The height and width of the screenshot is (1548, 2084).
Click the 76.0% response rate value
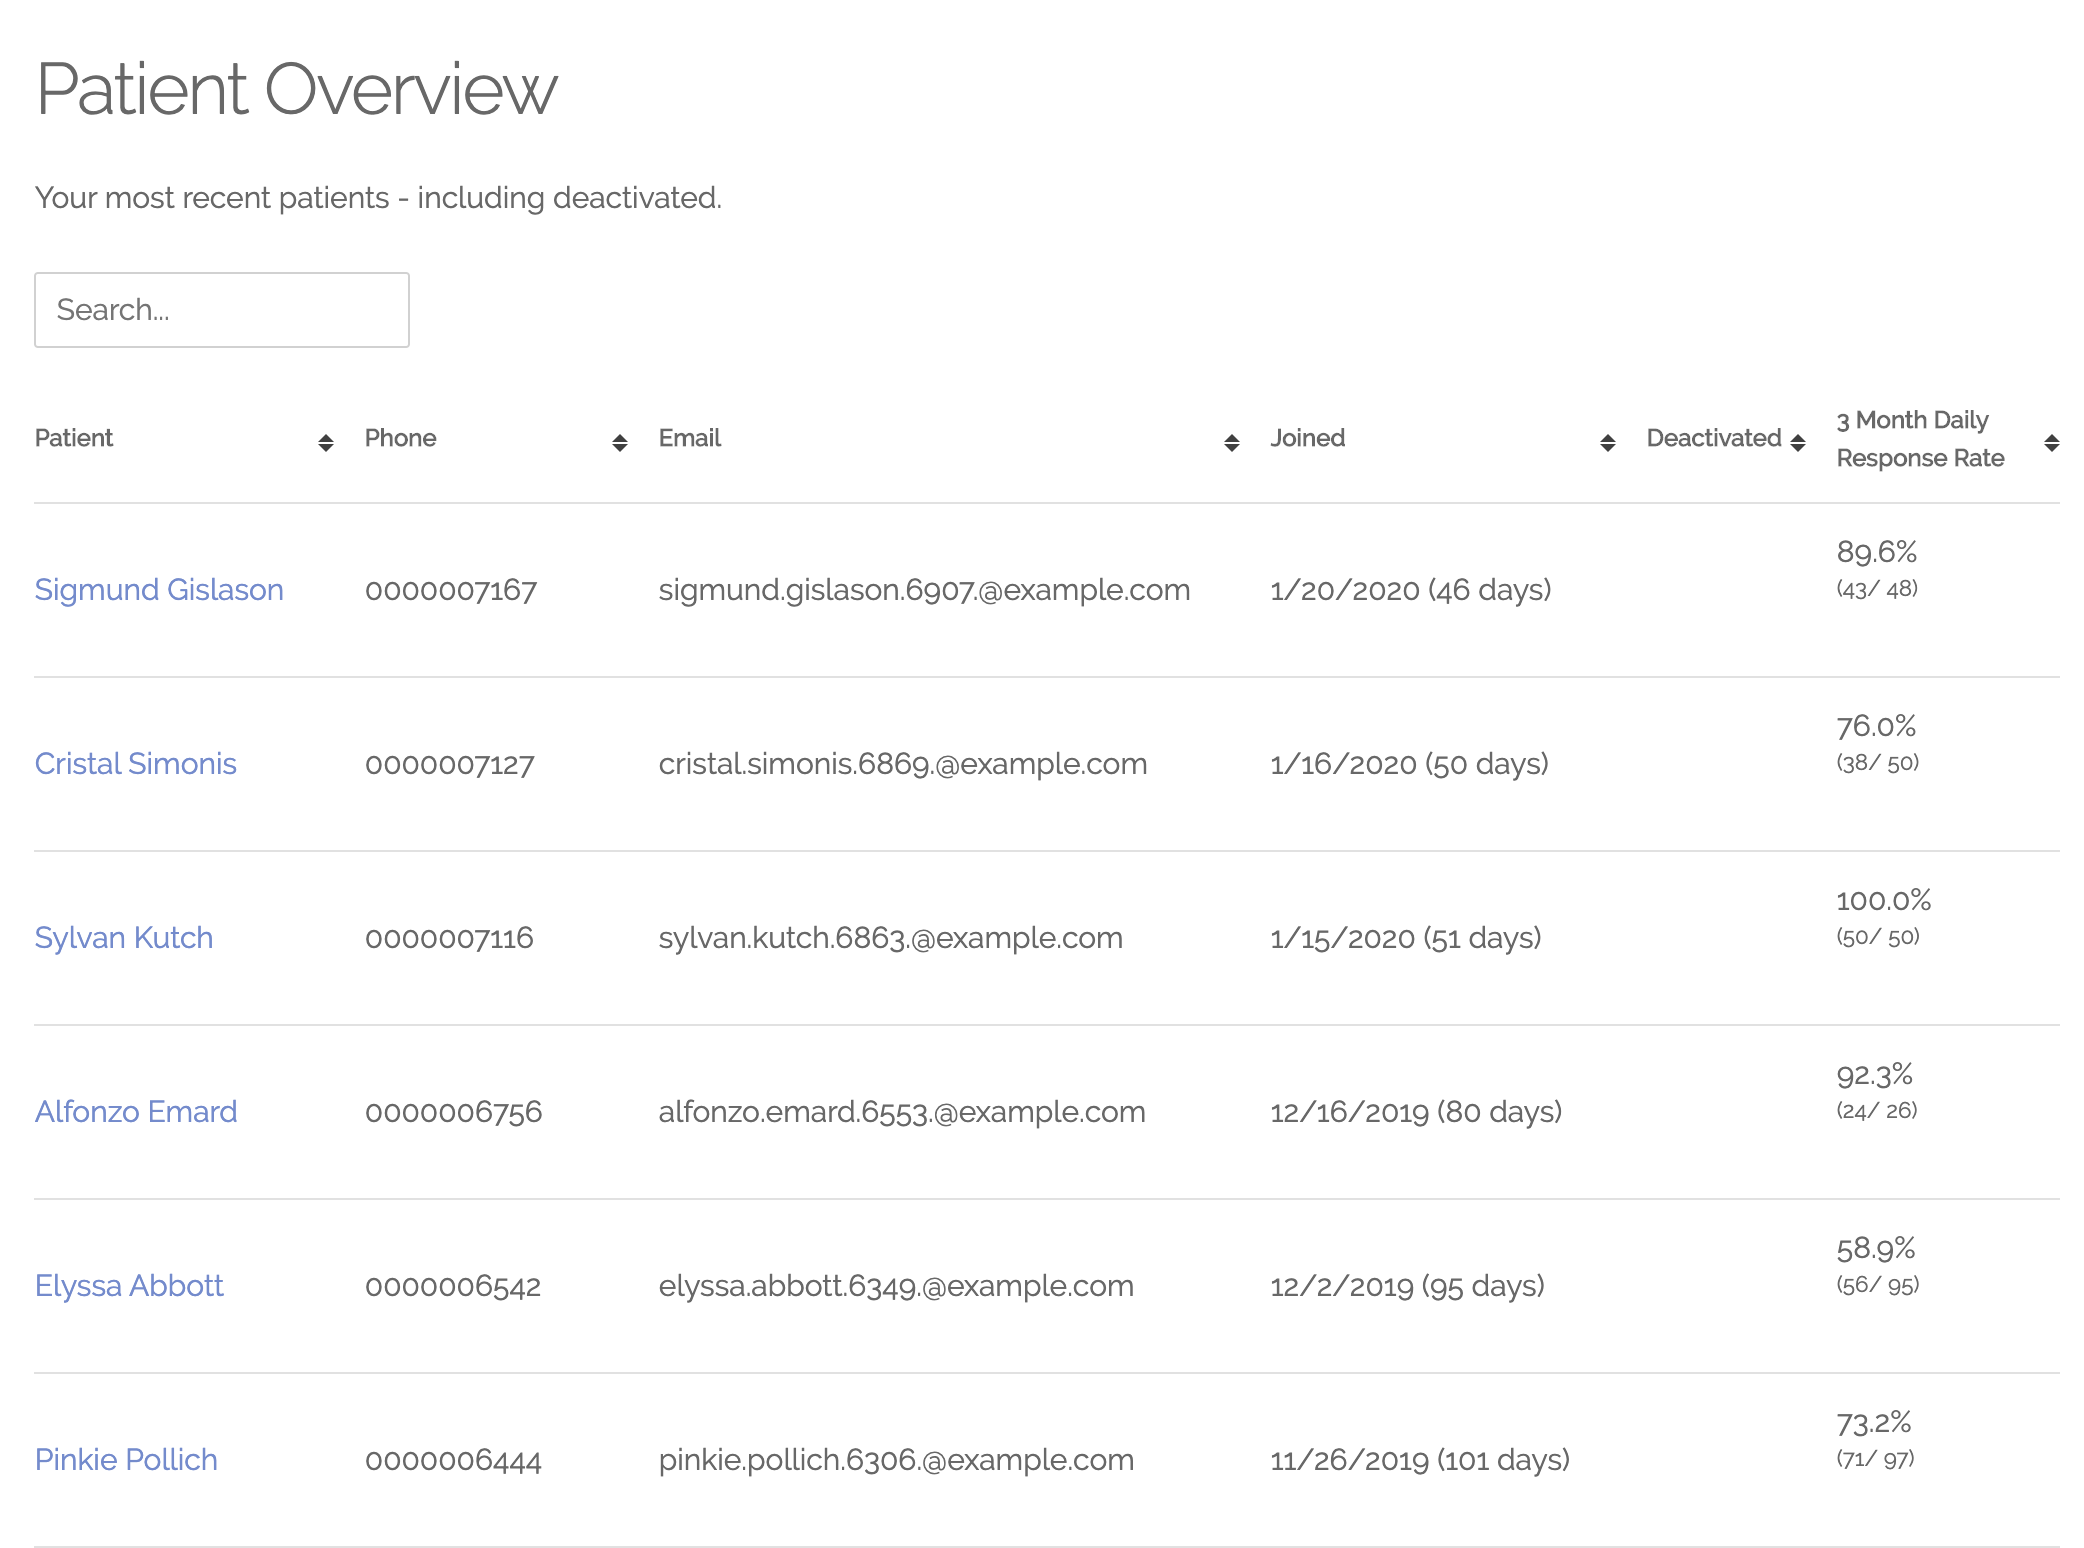pos(1876,726)
